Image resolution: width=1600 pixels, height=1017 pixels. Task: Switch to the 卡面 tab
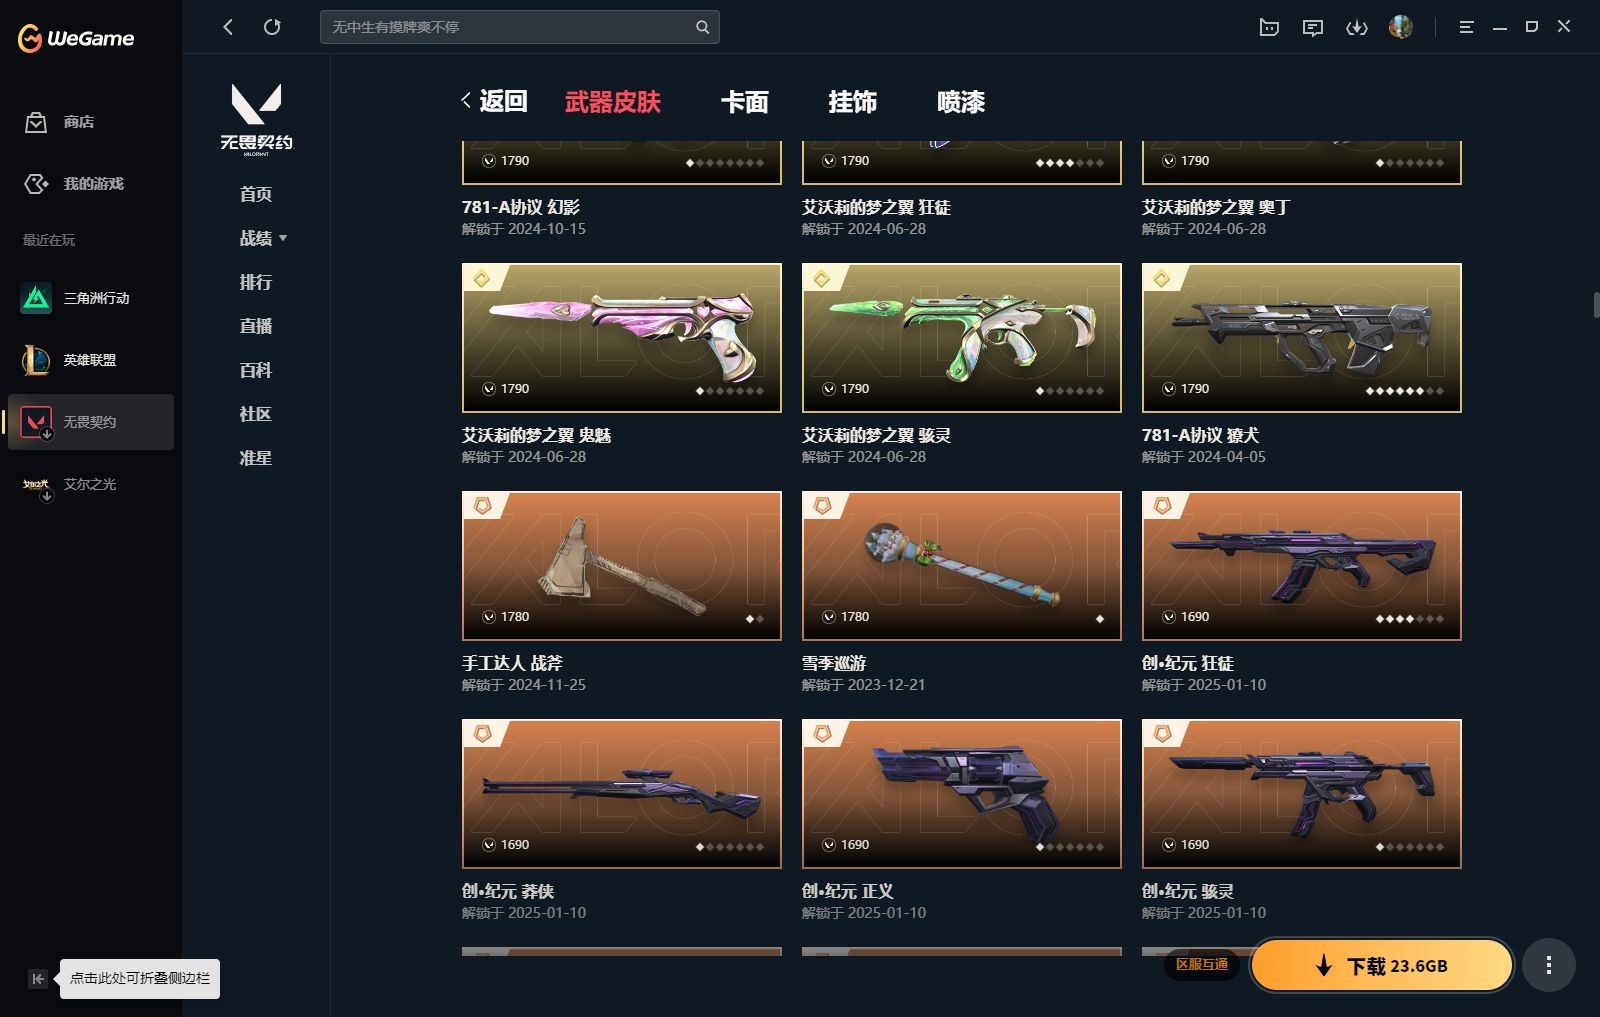click(745, 102)
